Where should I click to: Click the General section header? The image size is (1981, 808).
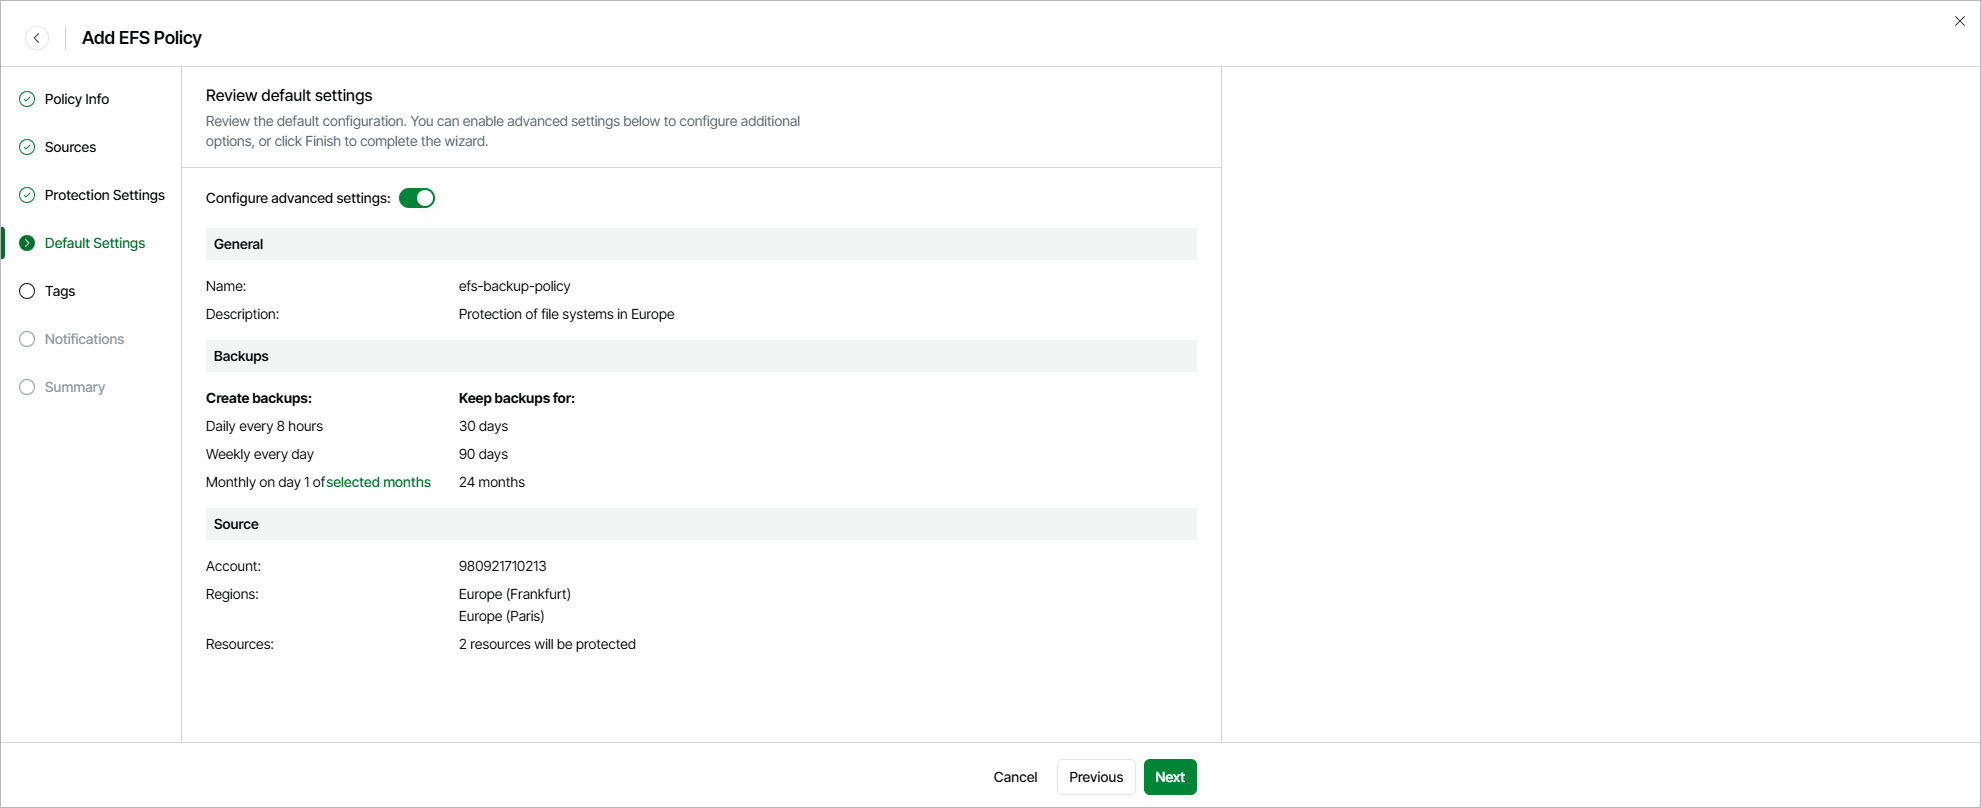pos(239,244)
